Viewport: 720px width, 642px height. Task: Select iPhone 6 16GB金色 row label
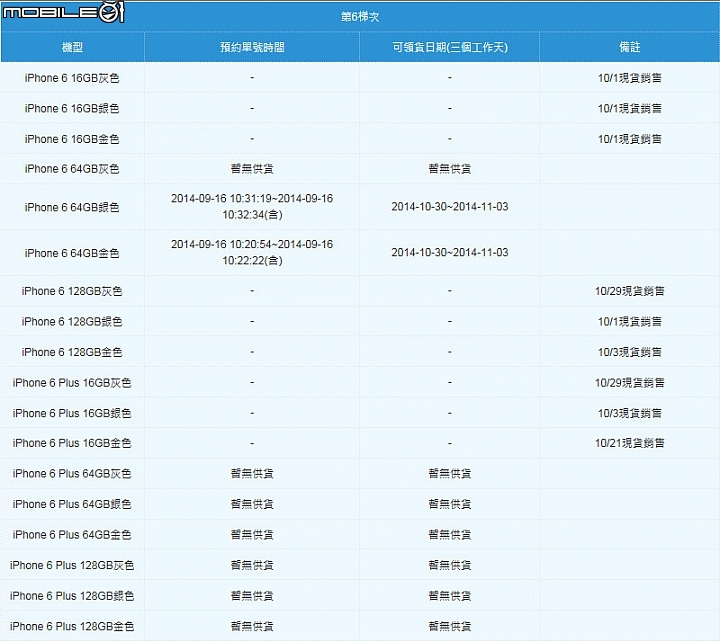[x=72, y=139]
